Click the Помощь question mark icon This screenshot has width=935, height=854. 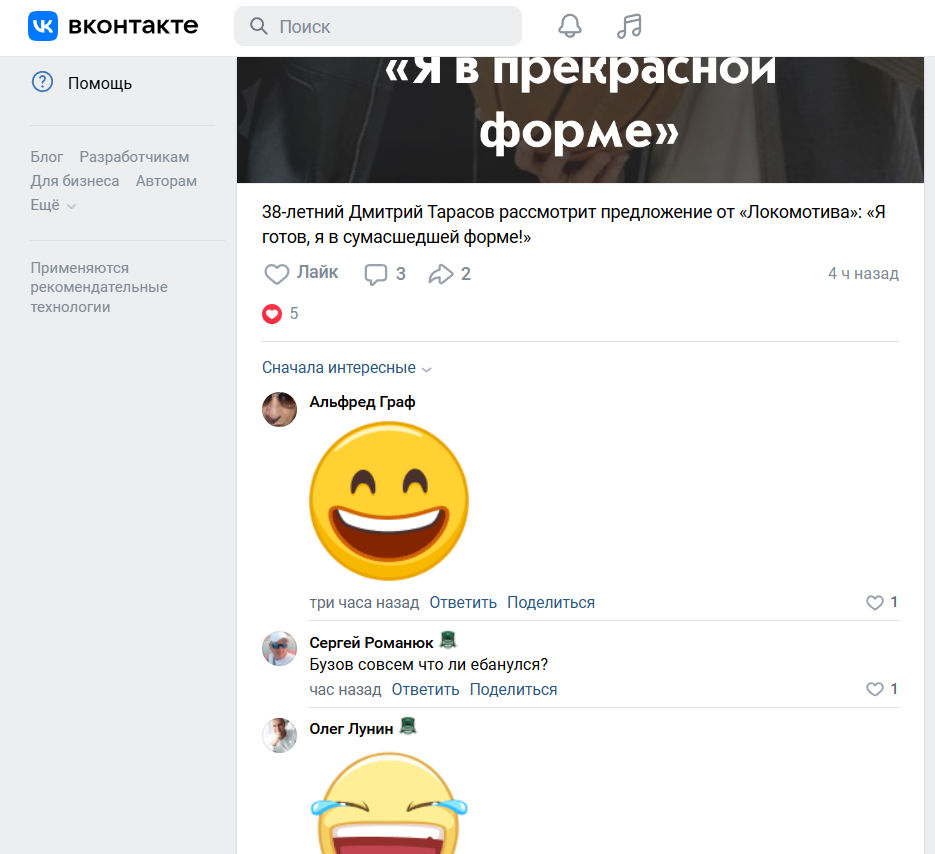click(42, 82)
